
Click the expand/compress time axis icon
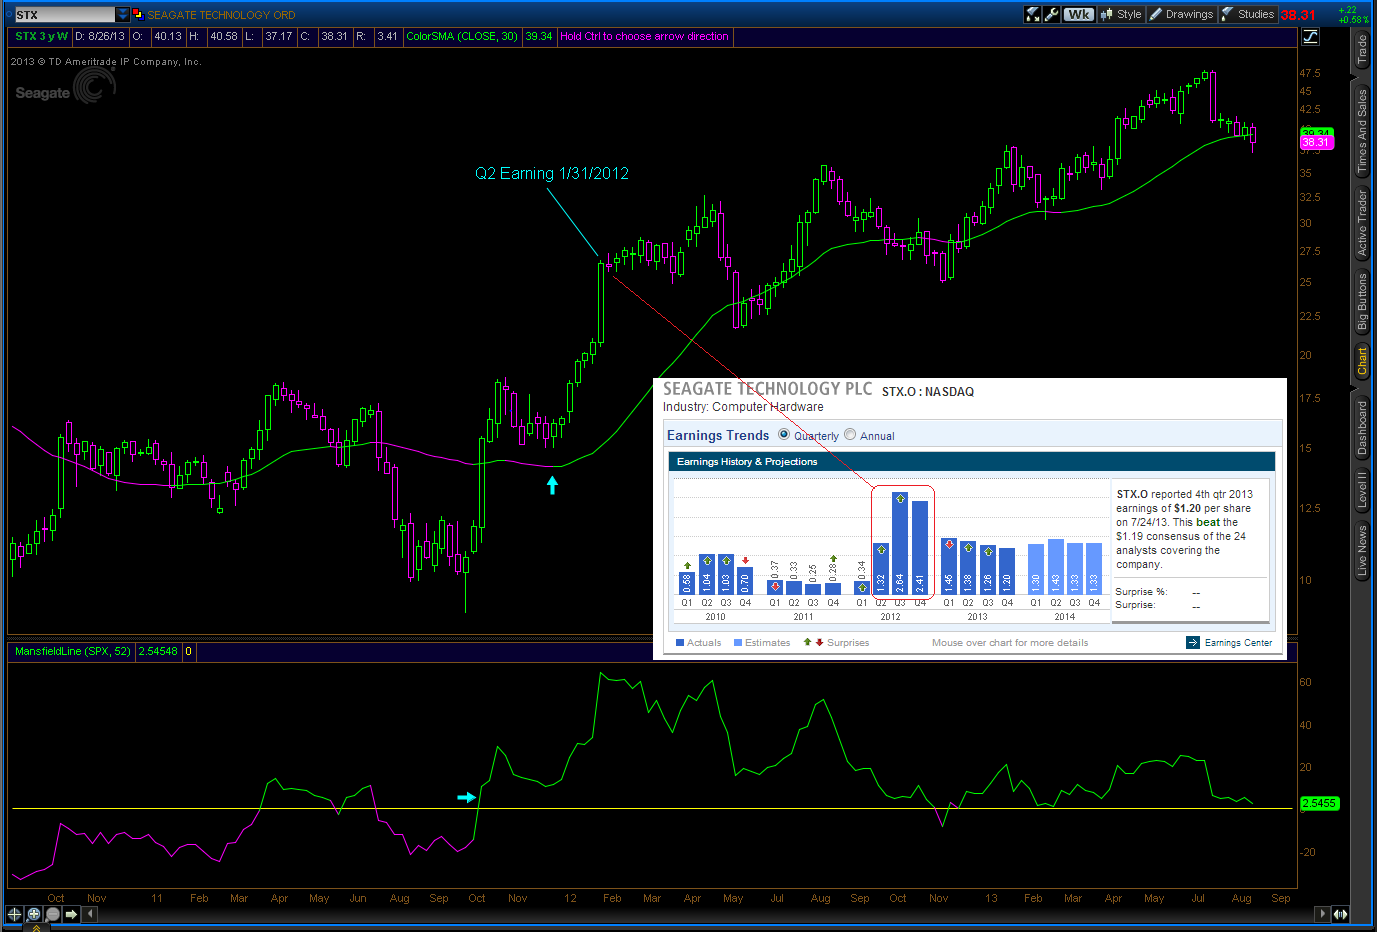coord(1340,914)
